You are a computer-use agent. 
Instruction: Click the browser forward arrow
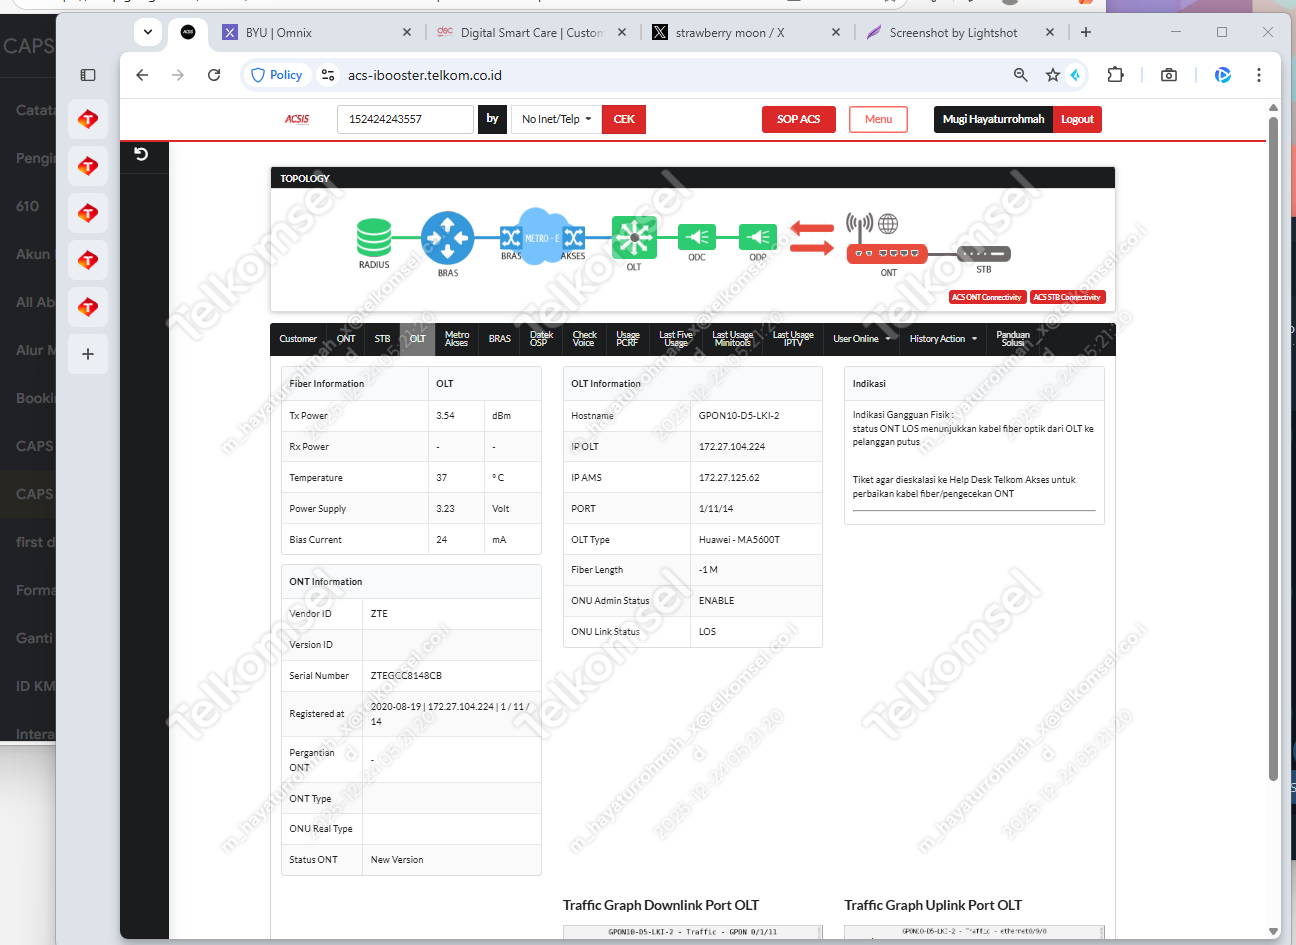(x=178, y=75)
